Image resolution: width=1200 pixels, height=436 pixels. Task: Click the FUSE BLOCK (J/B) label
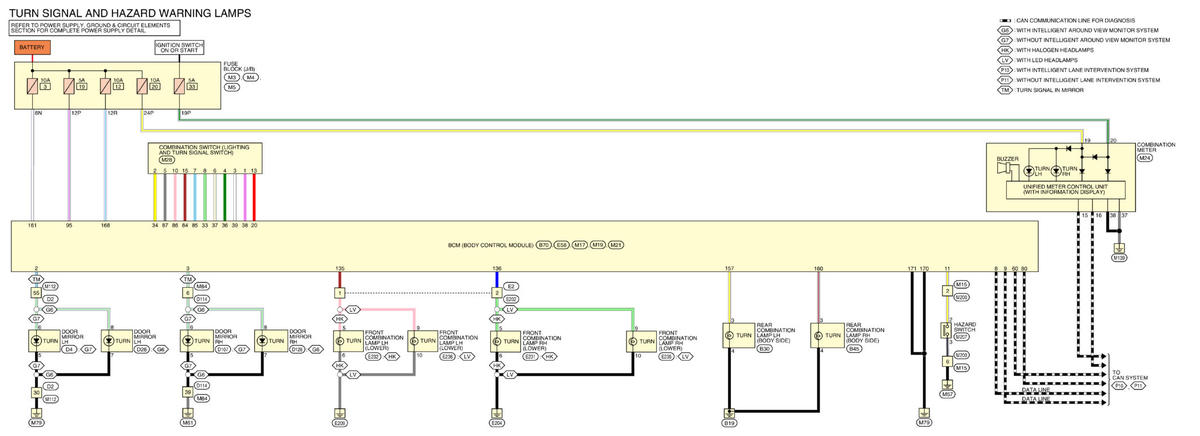241,66
